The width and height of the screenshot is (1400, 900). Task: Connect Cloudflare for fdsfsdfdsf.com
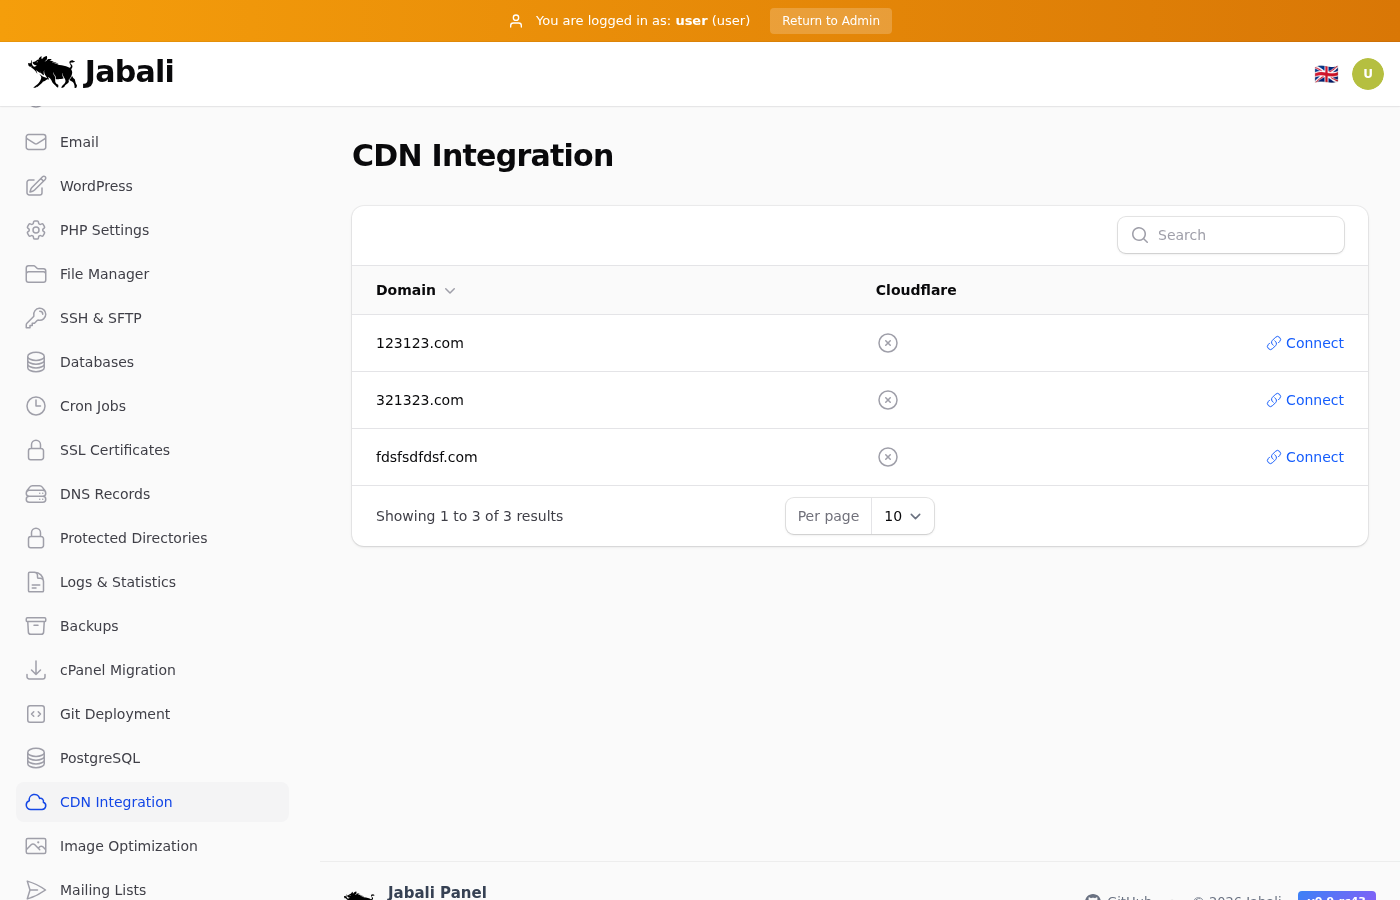(1304, 457)
